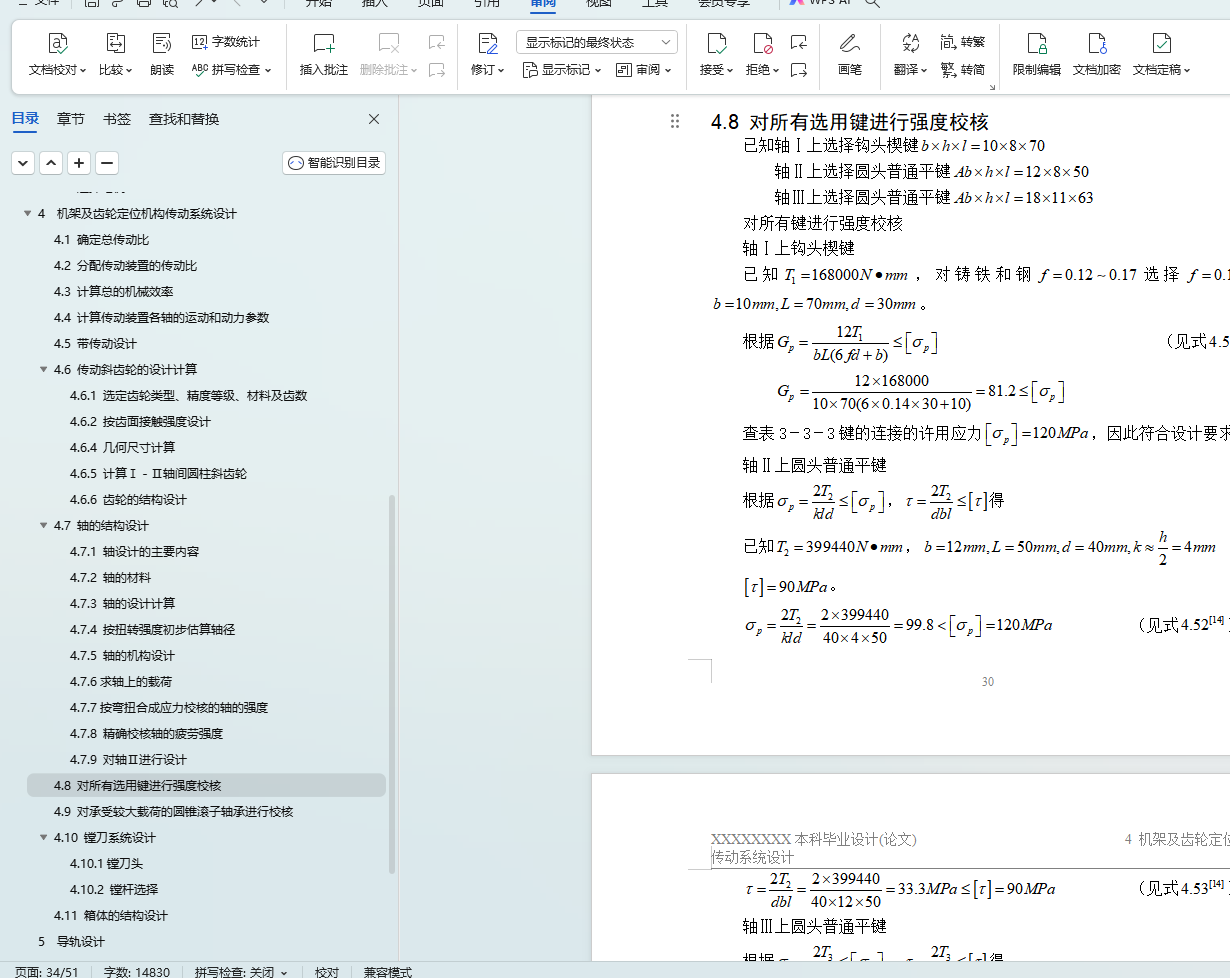This screenshot has height=978, width=1230.
Task: Switch to the 目录 navigation tab
Action: click(x=25, y=119)
